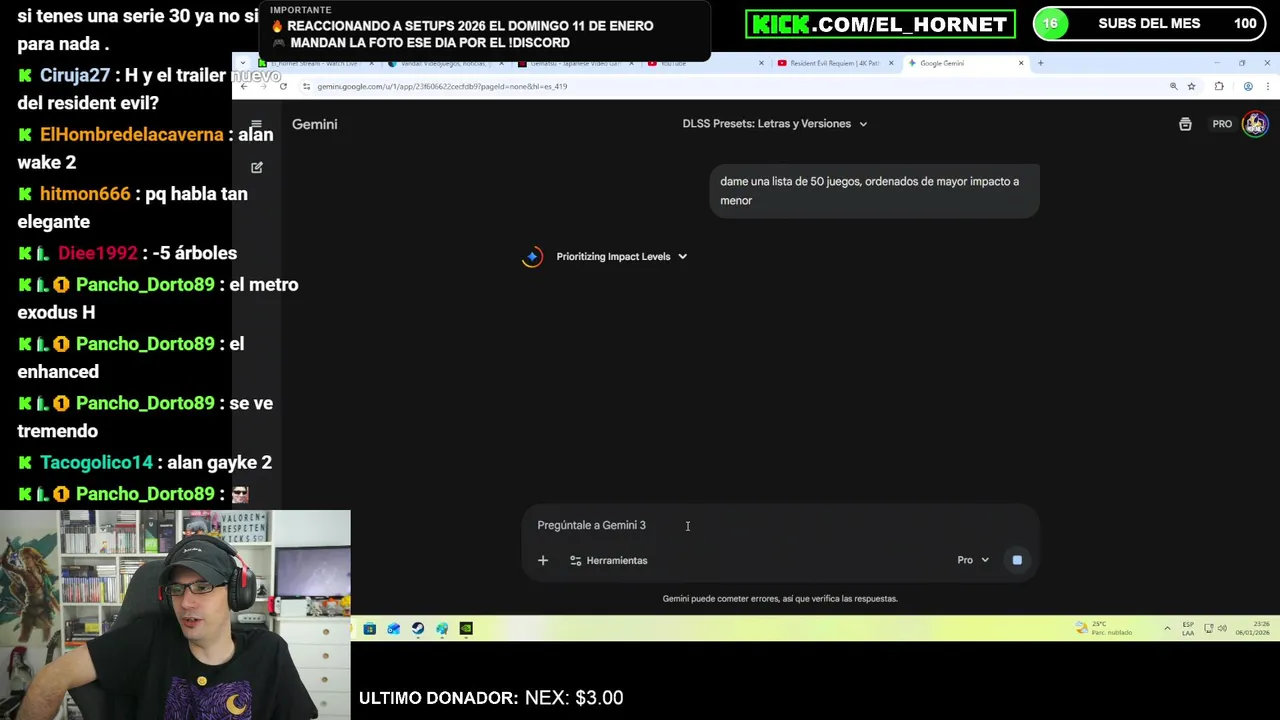Click the plus add-files button in prompt box
This screenshot has width=1280, height=720.
(543, 561)
